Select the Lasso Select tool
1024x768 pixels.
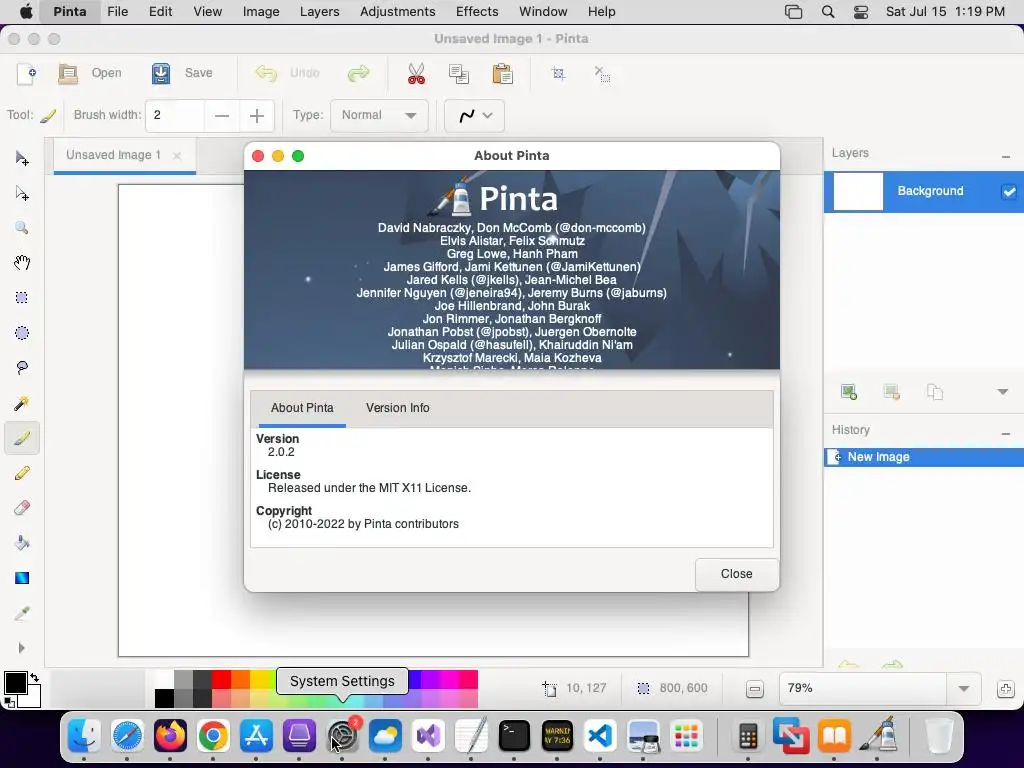coord(22,368)
